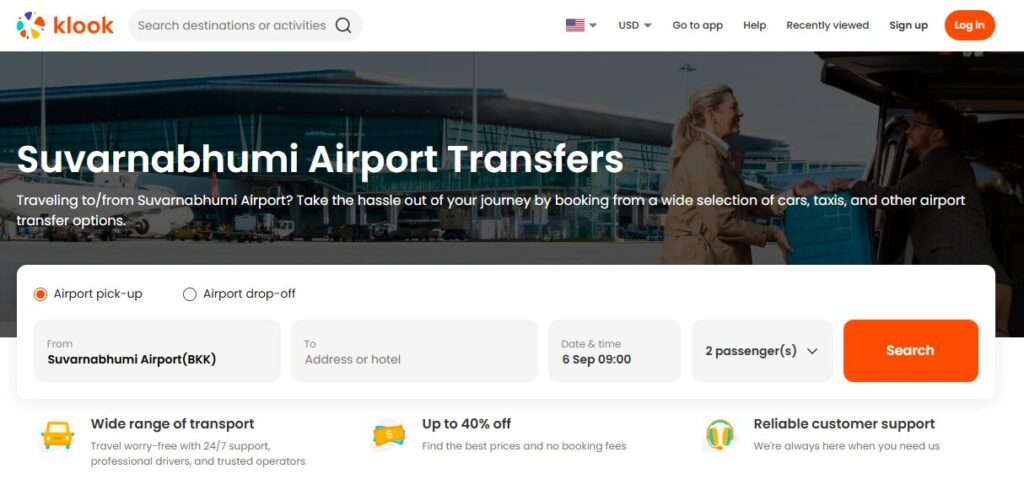Click the orange Search button
Viewport: 1024px width, 490px height.
[910, 351]
